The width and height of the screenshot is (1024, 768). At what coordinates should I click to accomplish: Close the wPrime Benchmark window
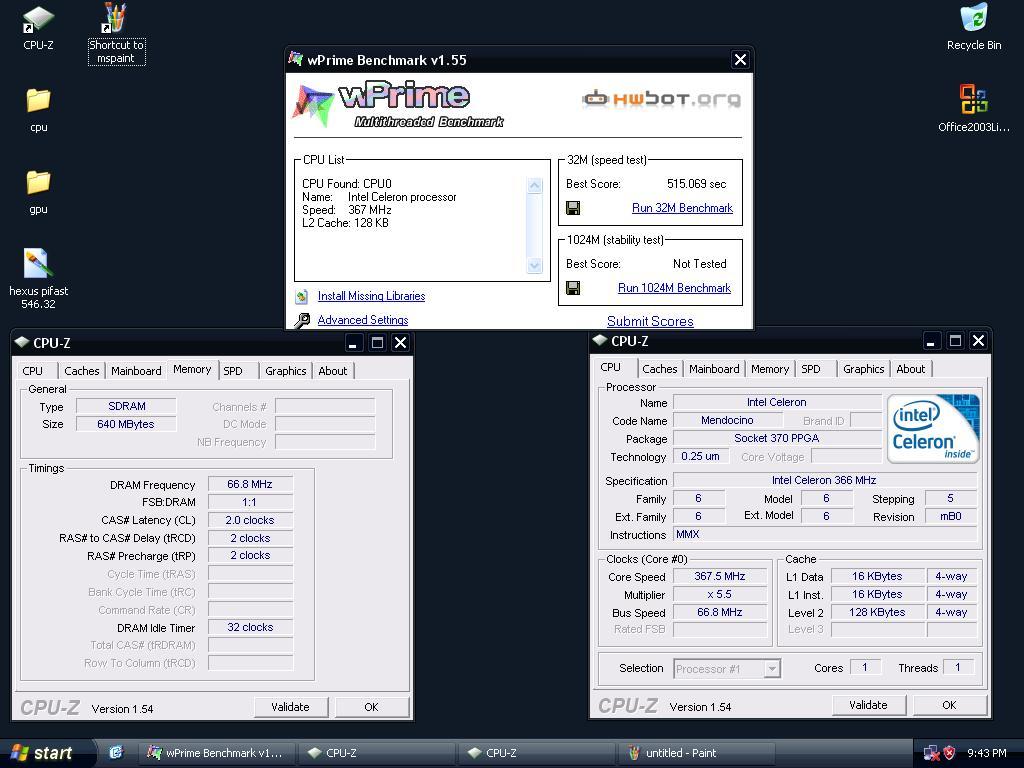tap(740, 60)
